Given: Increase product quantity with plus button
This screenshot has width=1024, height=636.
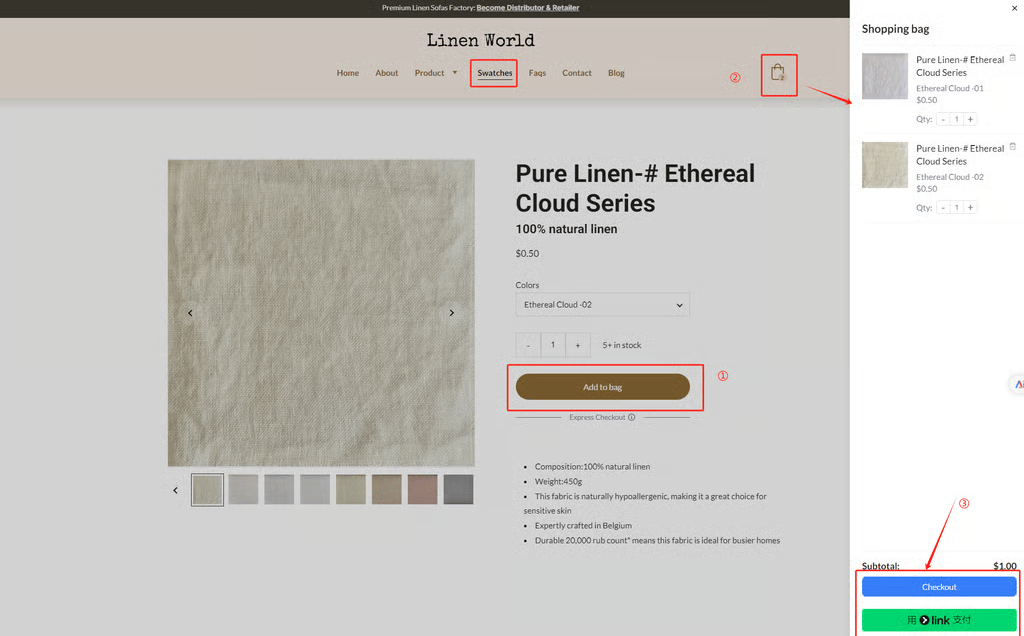Looking at the screenshot, I should (577, 345).
